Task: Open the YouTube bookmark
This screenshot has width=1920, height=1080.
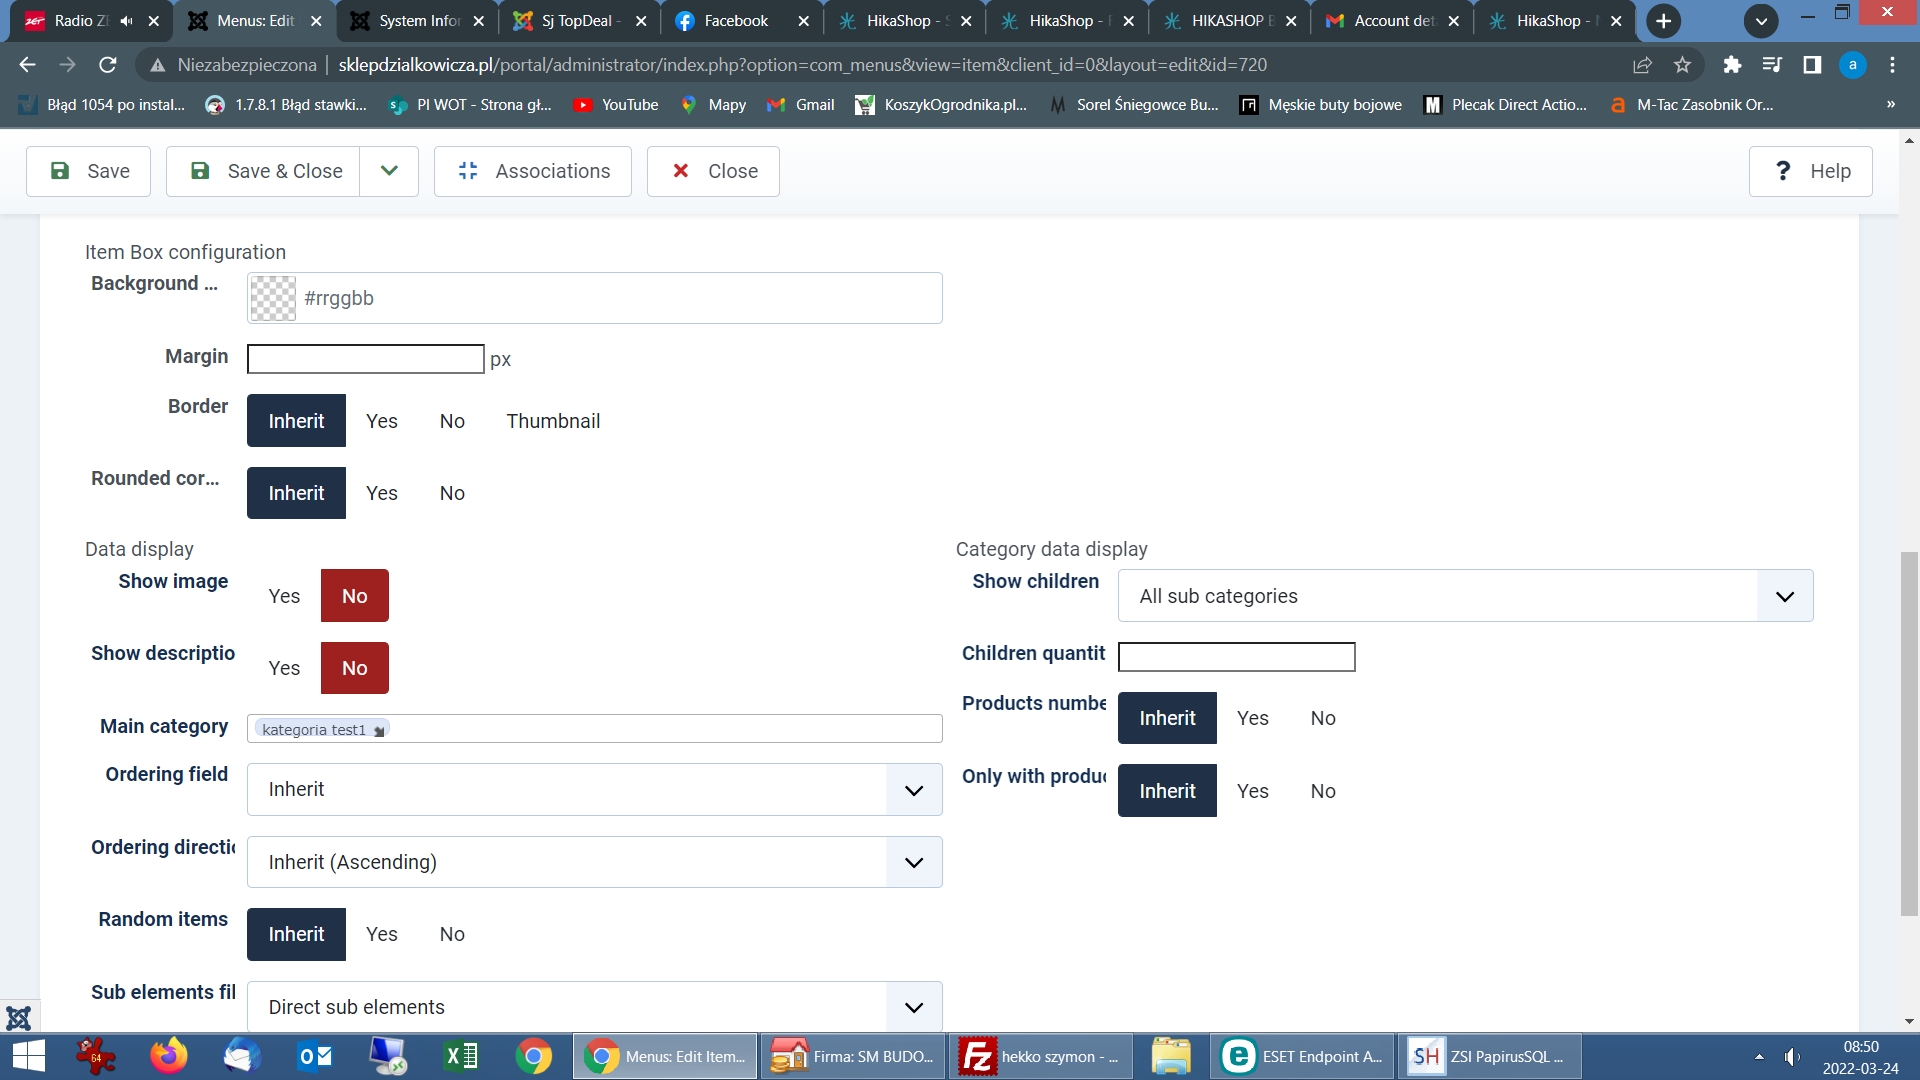Action: tap(616, 105)
